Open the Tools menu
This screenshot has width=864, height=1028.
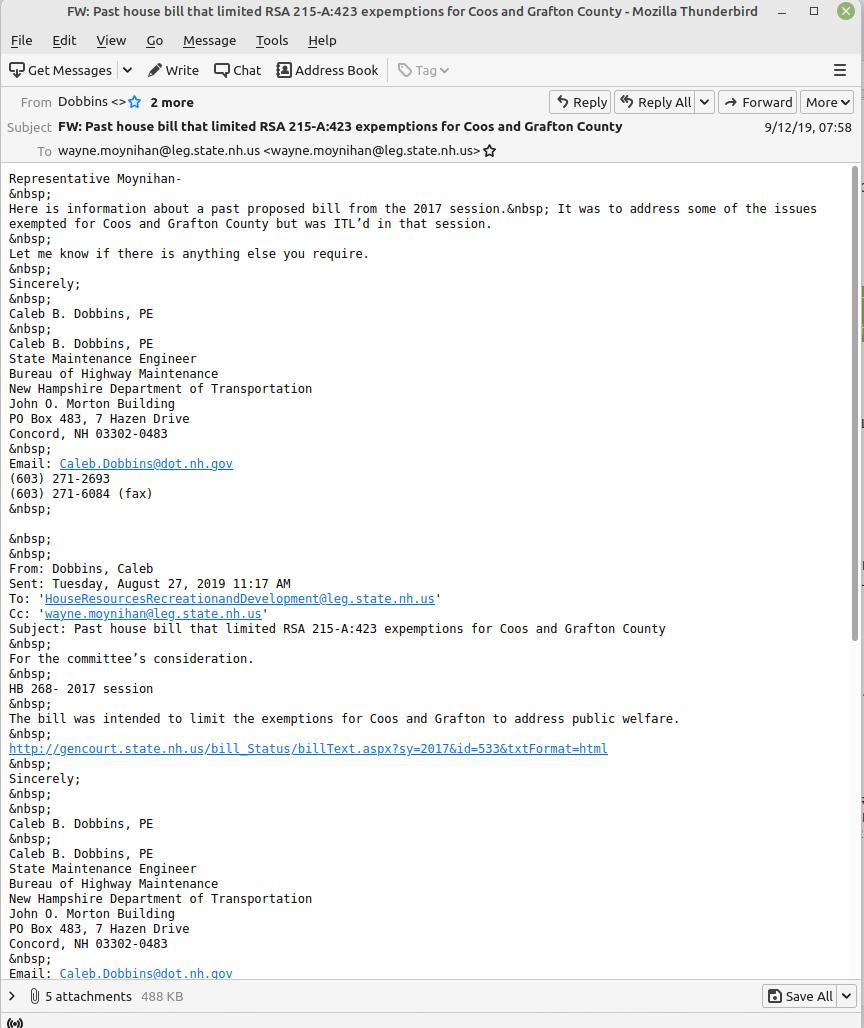271,40
